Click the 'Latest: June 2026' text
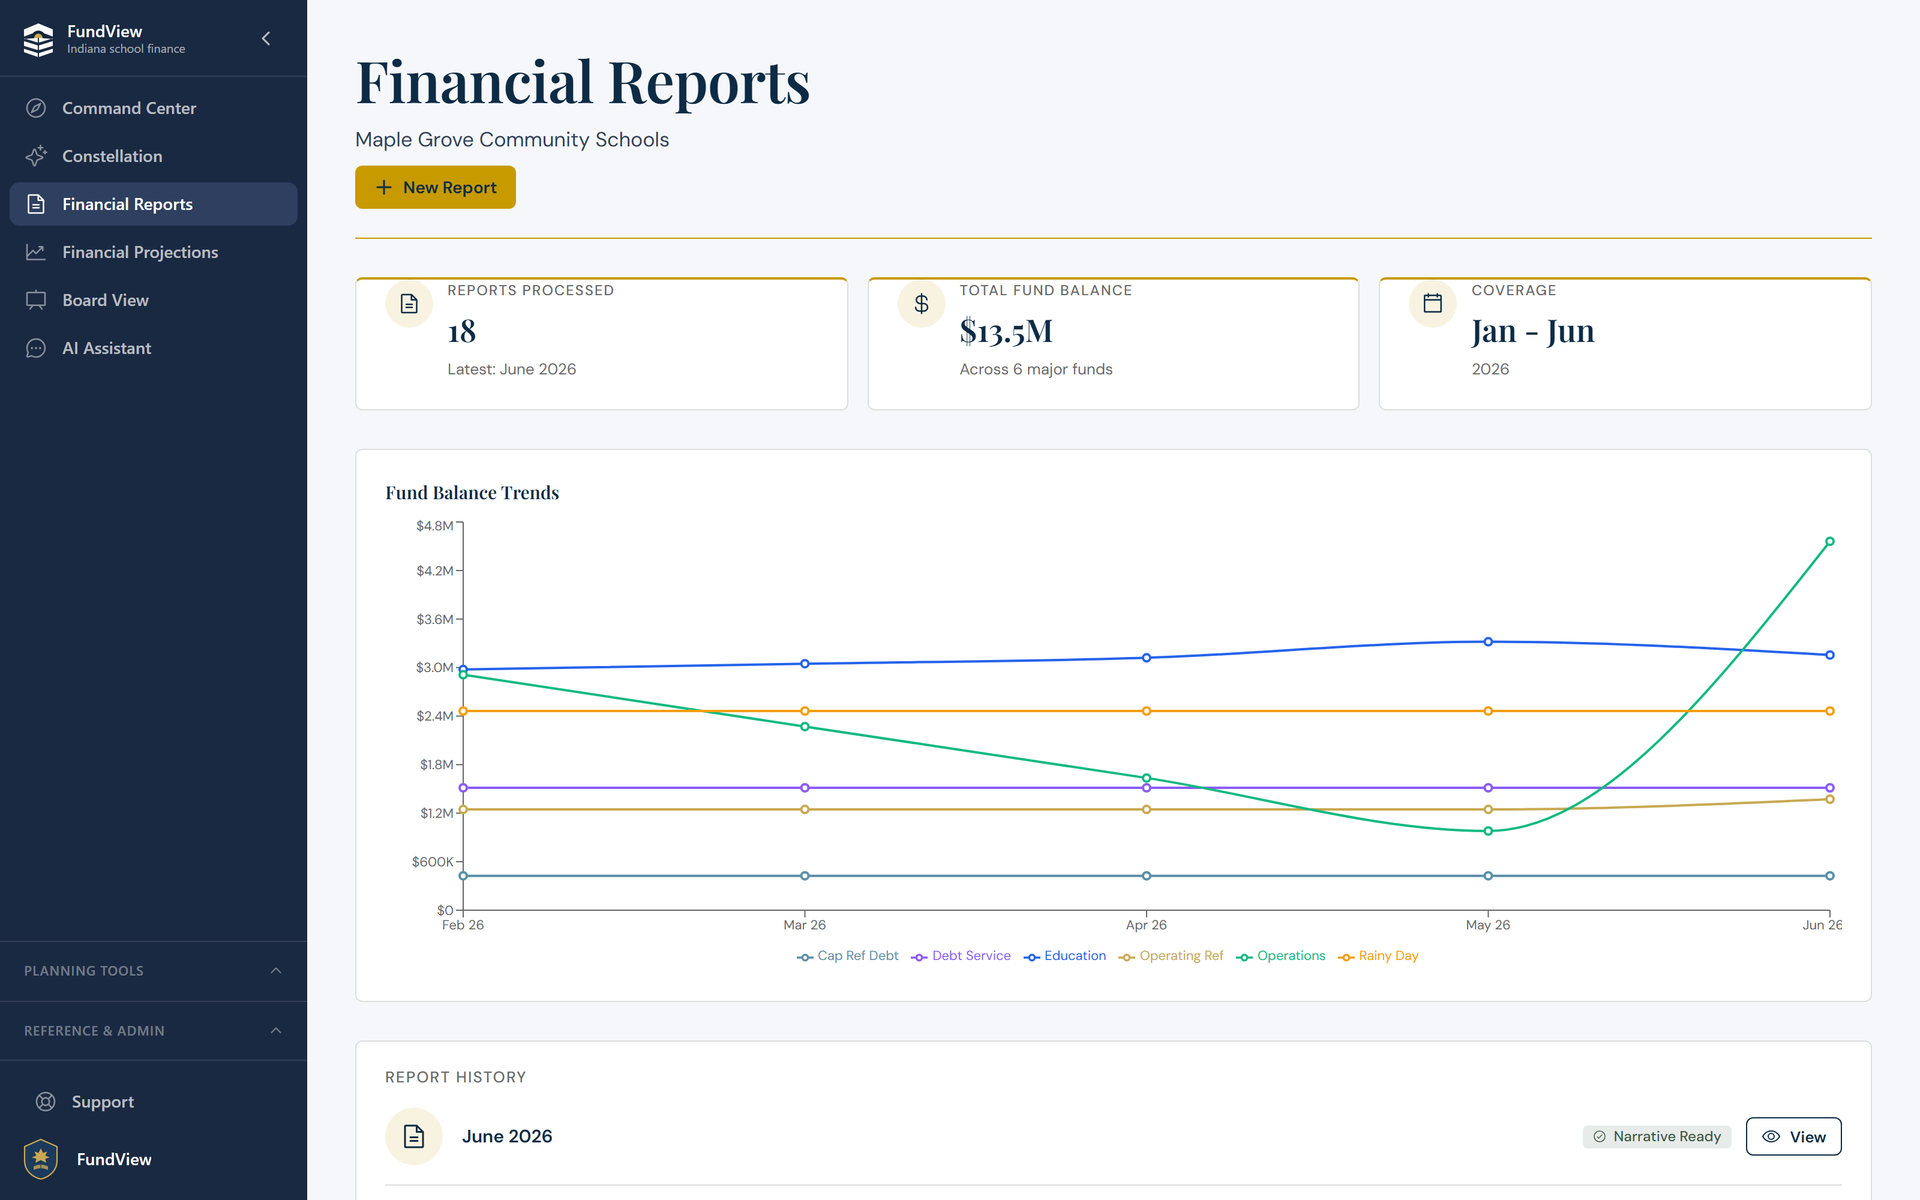1920x1200 pixels. click(x=512, y=369)
